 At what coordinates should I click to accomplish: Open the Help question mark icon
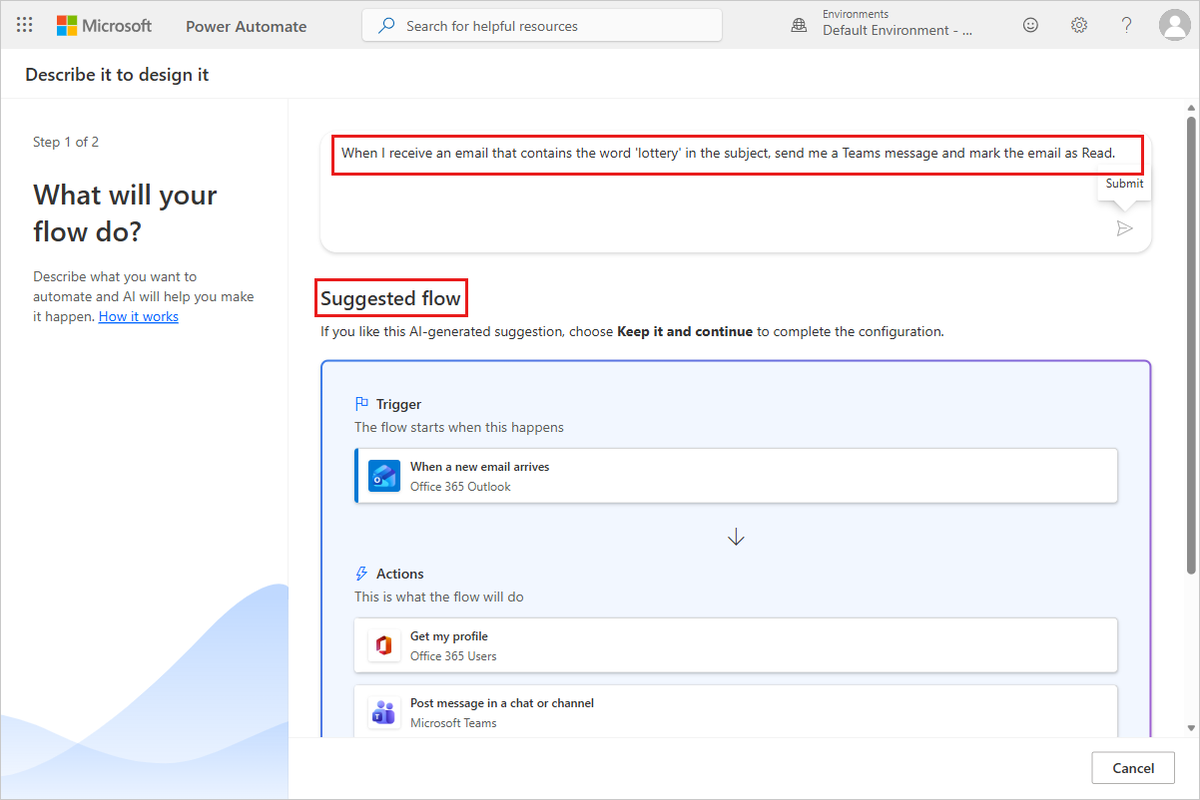(x=1126, y=26)
